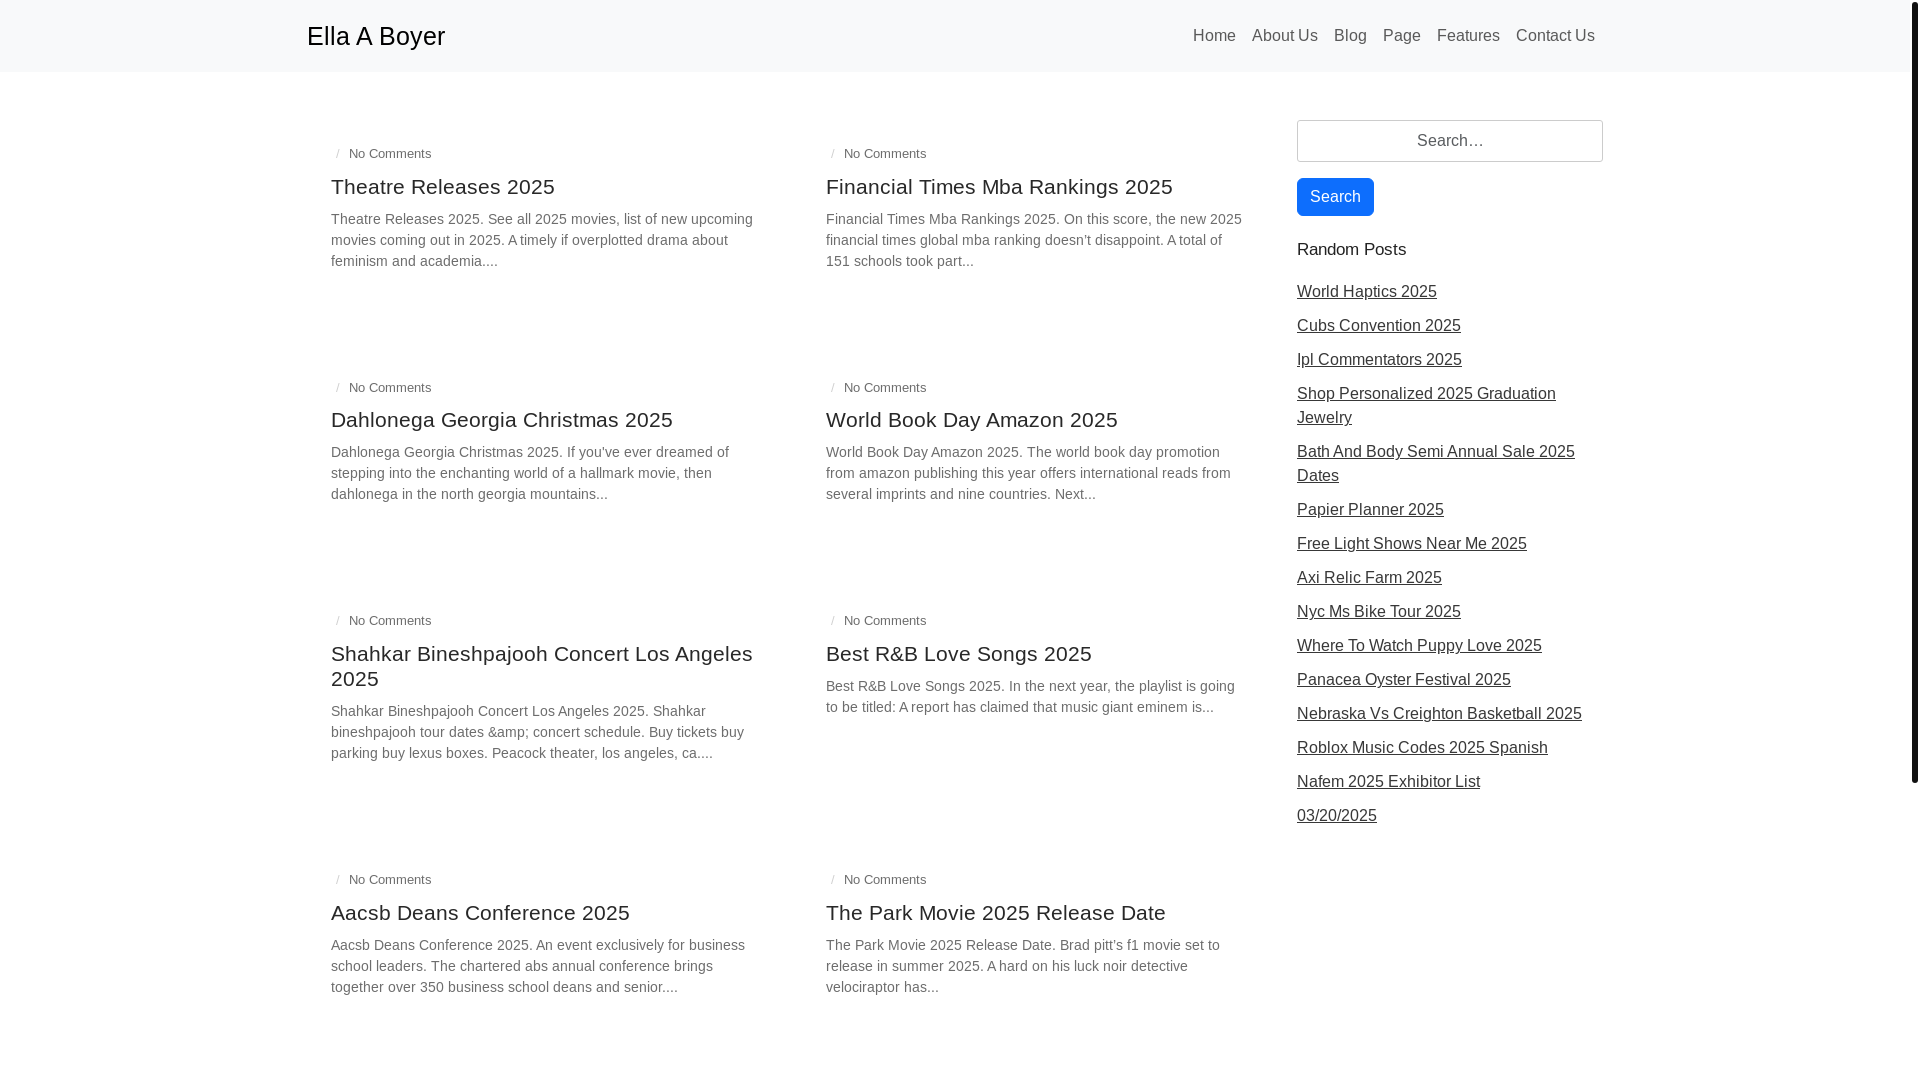Viewport: 1920px width, 1080px height.
Task: Focus the Search input field
Action: [1450, 141]
